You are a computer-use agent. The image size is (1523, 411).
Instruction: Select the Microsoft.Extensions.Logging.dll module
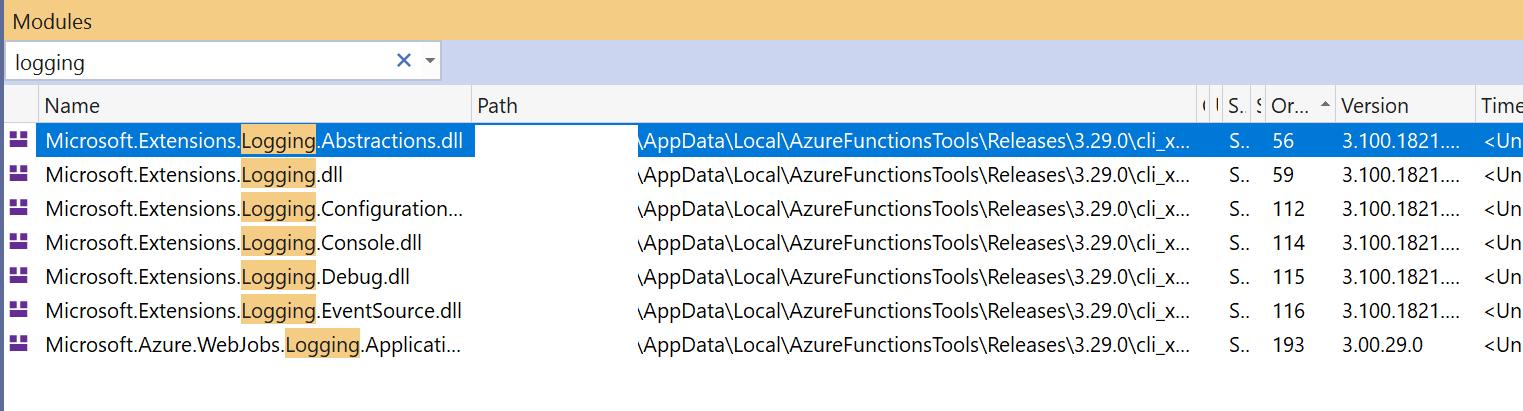tap(194, 175)
